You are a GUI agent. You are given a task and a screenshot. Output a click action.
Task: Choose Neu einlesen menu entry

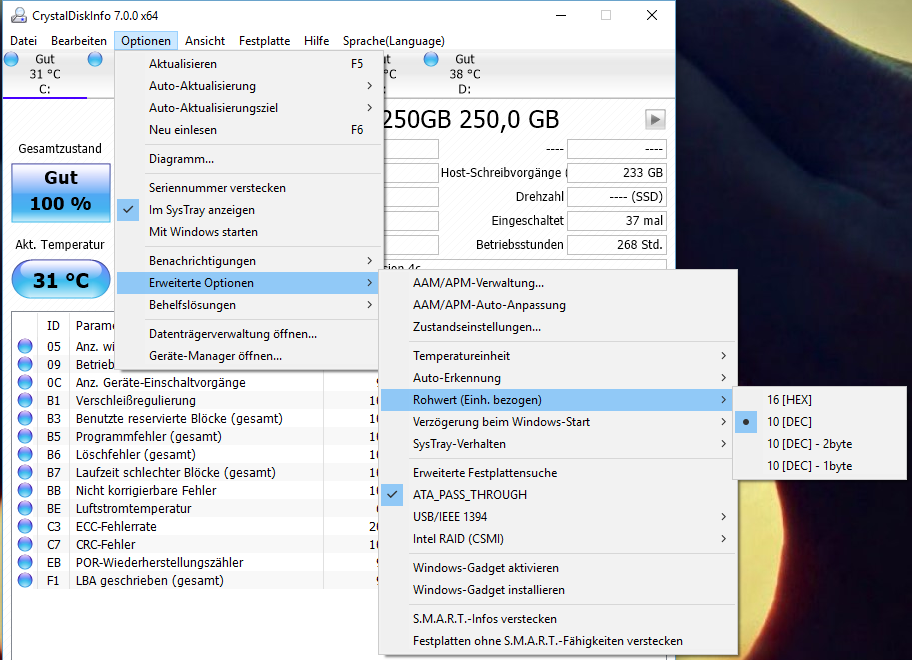pyautogui.click(x=249, y=130)
